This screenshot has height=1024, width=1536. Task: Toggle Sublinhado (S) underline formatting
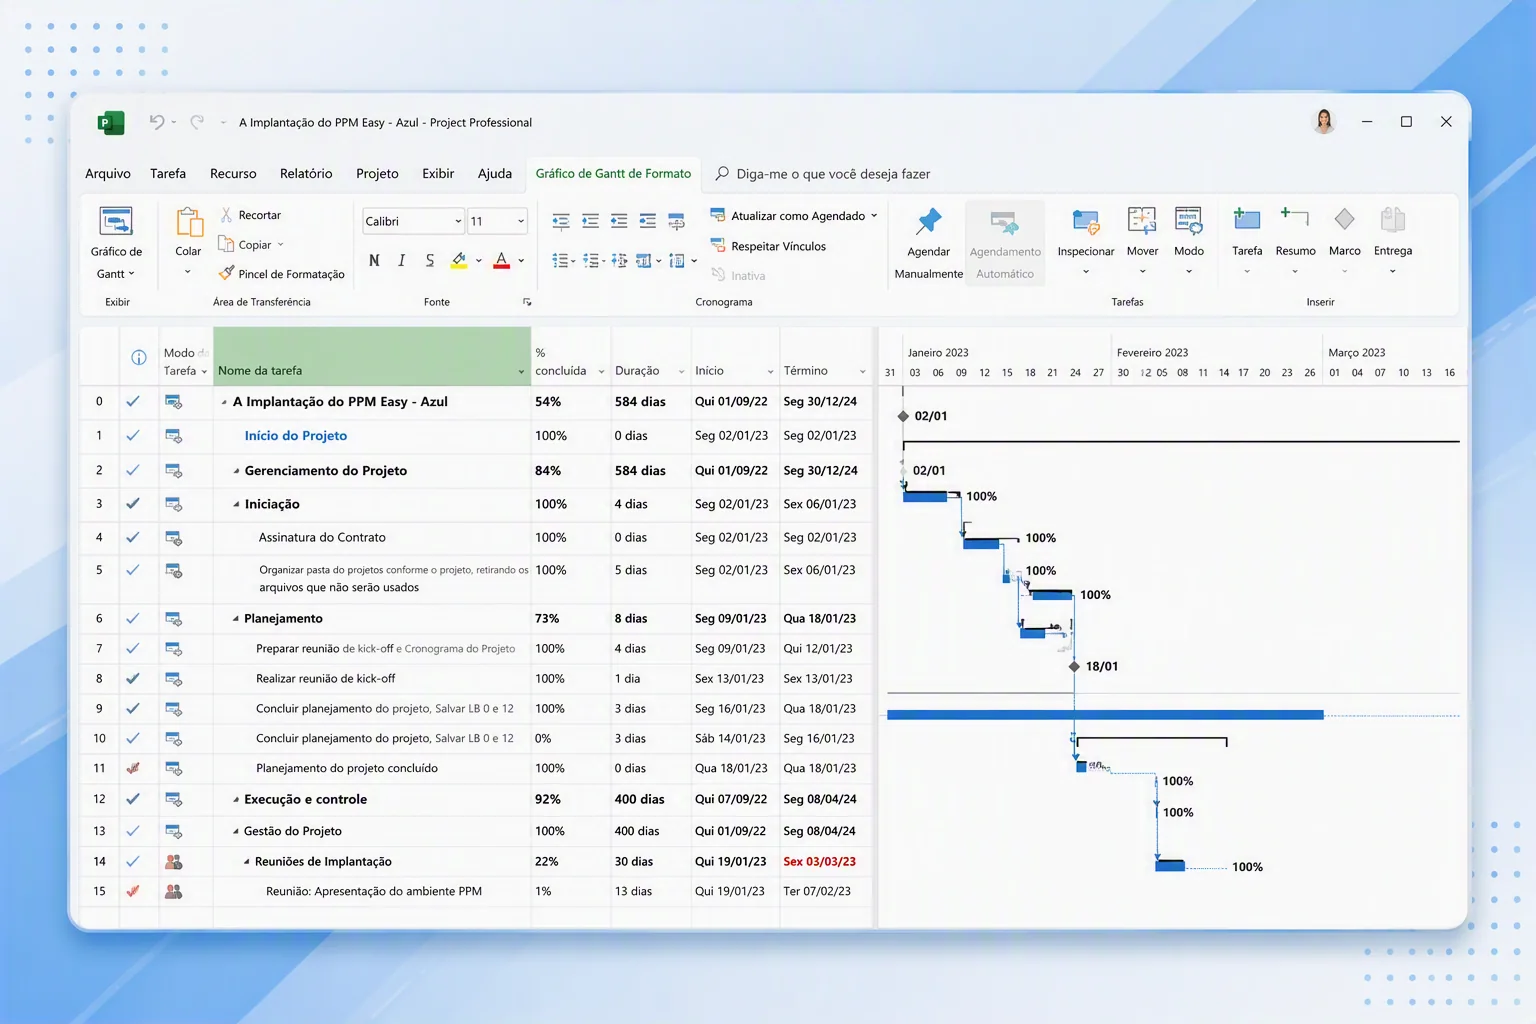tap(429, 260)
